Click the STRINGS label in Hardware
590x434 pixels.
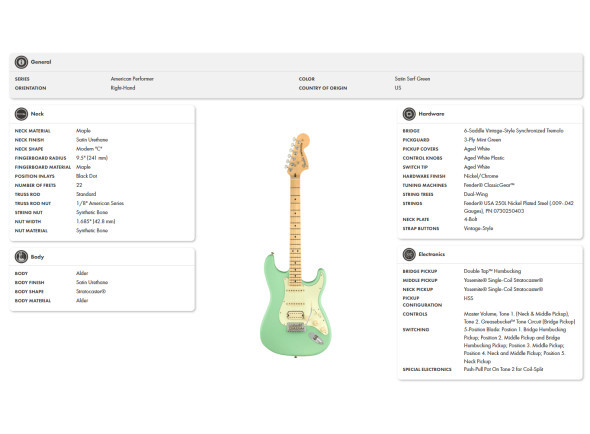[412, 203]
